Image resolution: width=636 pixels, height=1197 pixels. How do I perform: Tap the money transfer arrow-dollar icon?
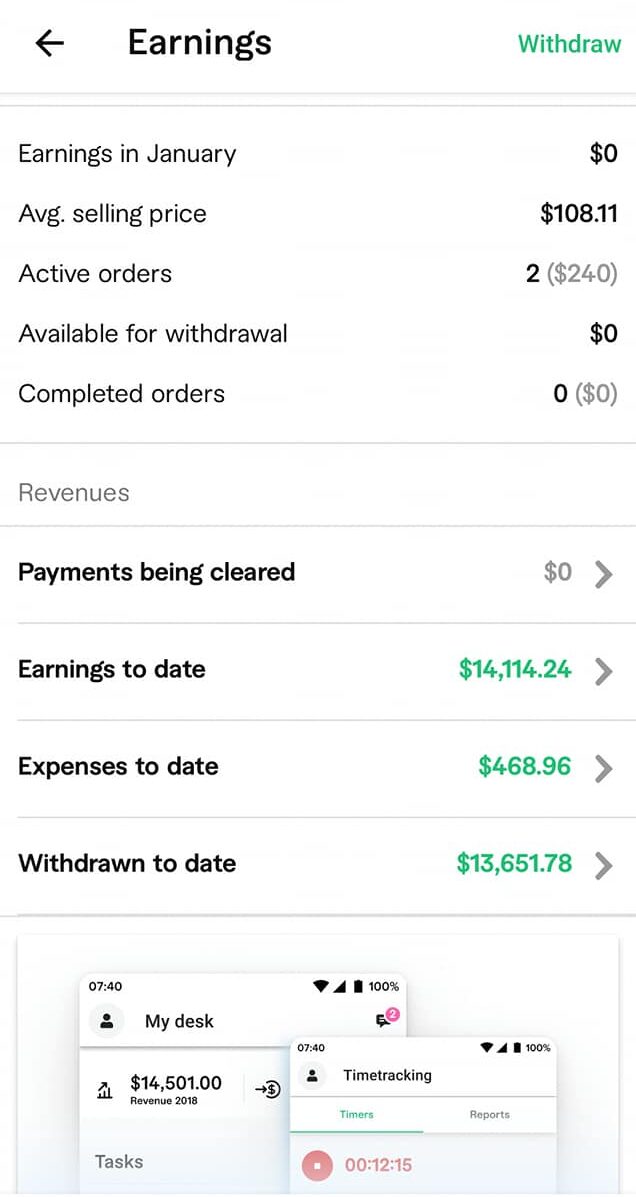click(268, 1089)
